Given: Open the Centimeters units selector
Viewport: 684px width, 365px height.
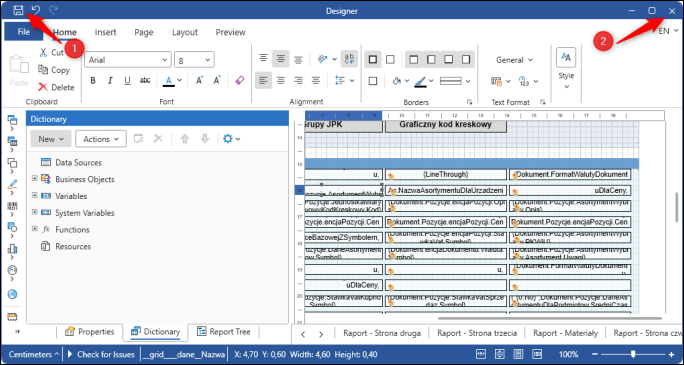Looking at the screenshot, I should click(x=34, y=355).
